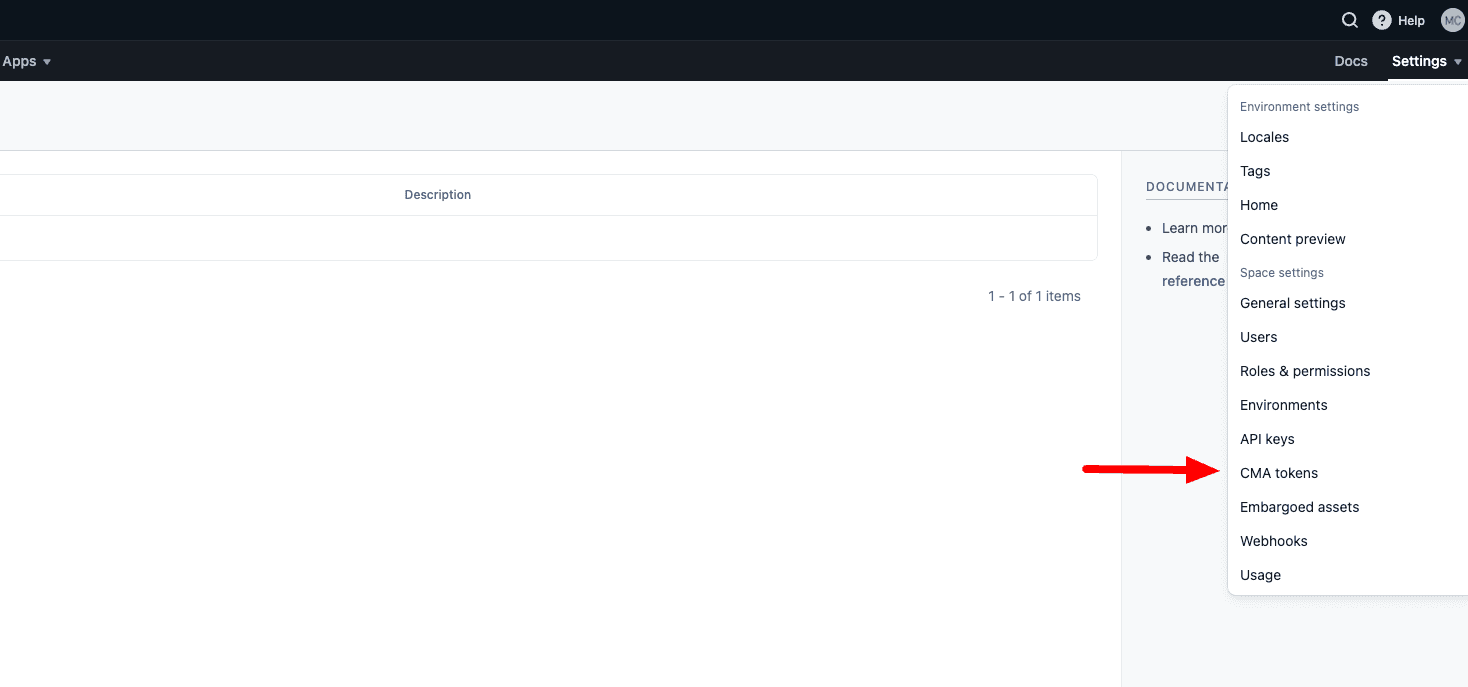Expand the Settings dropdown in the navbar
Viewport: 1468px width, 687px height.
click(1425, 61)
